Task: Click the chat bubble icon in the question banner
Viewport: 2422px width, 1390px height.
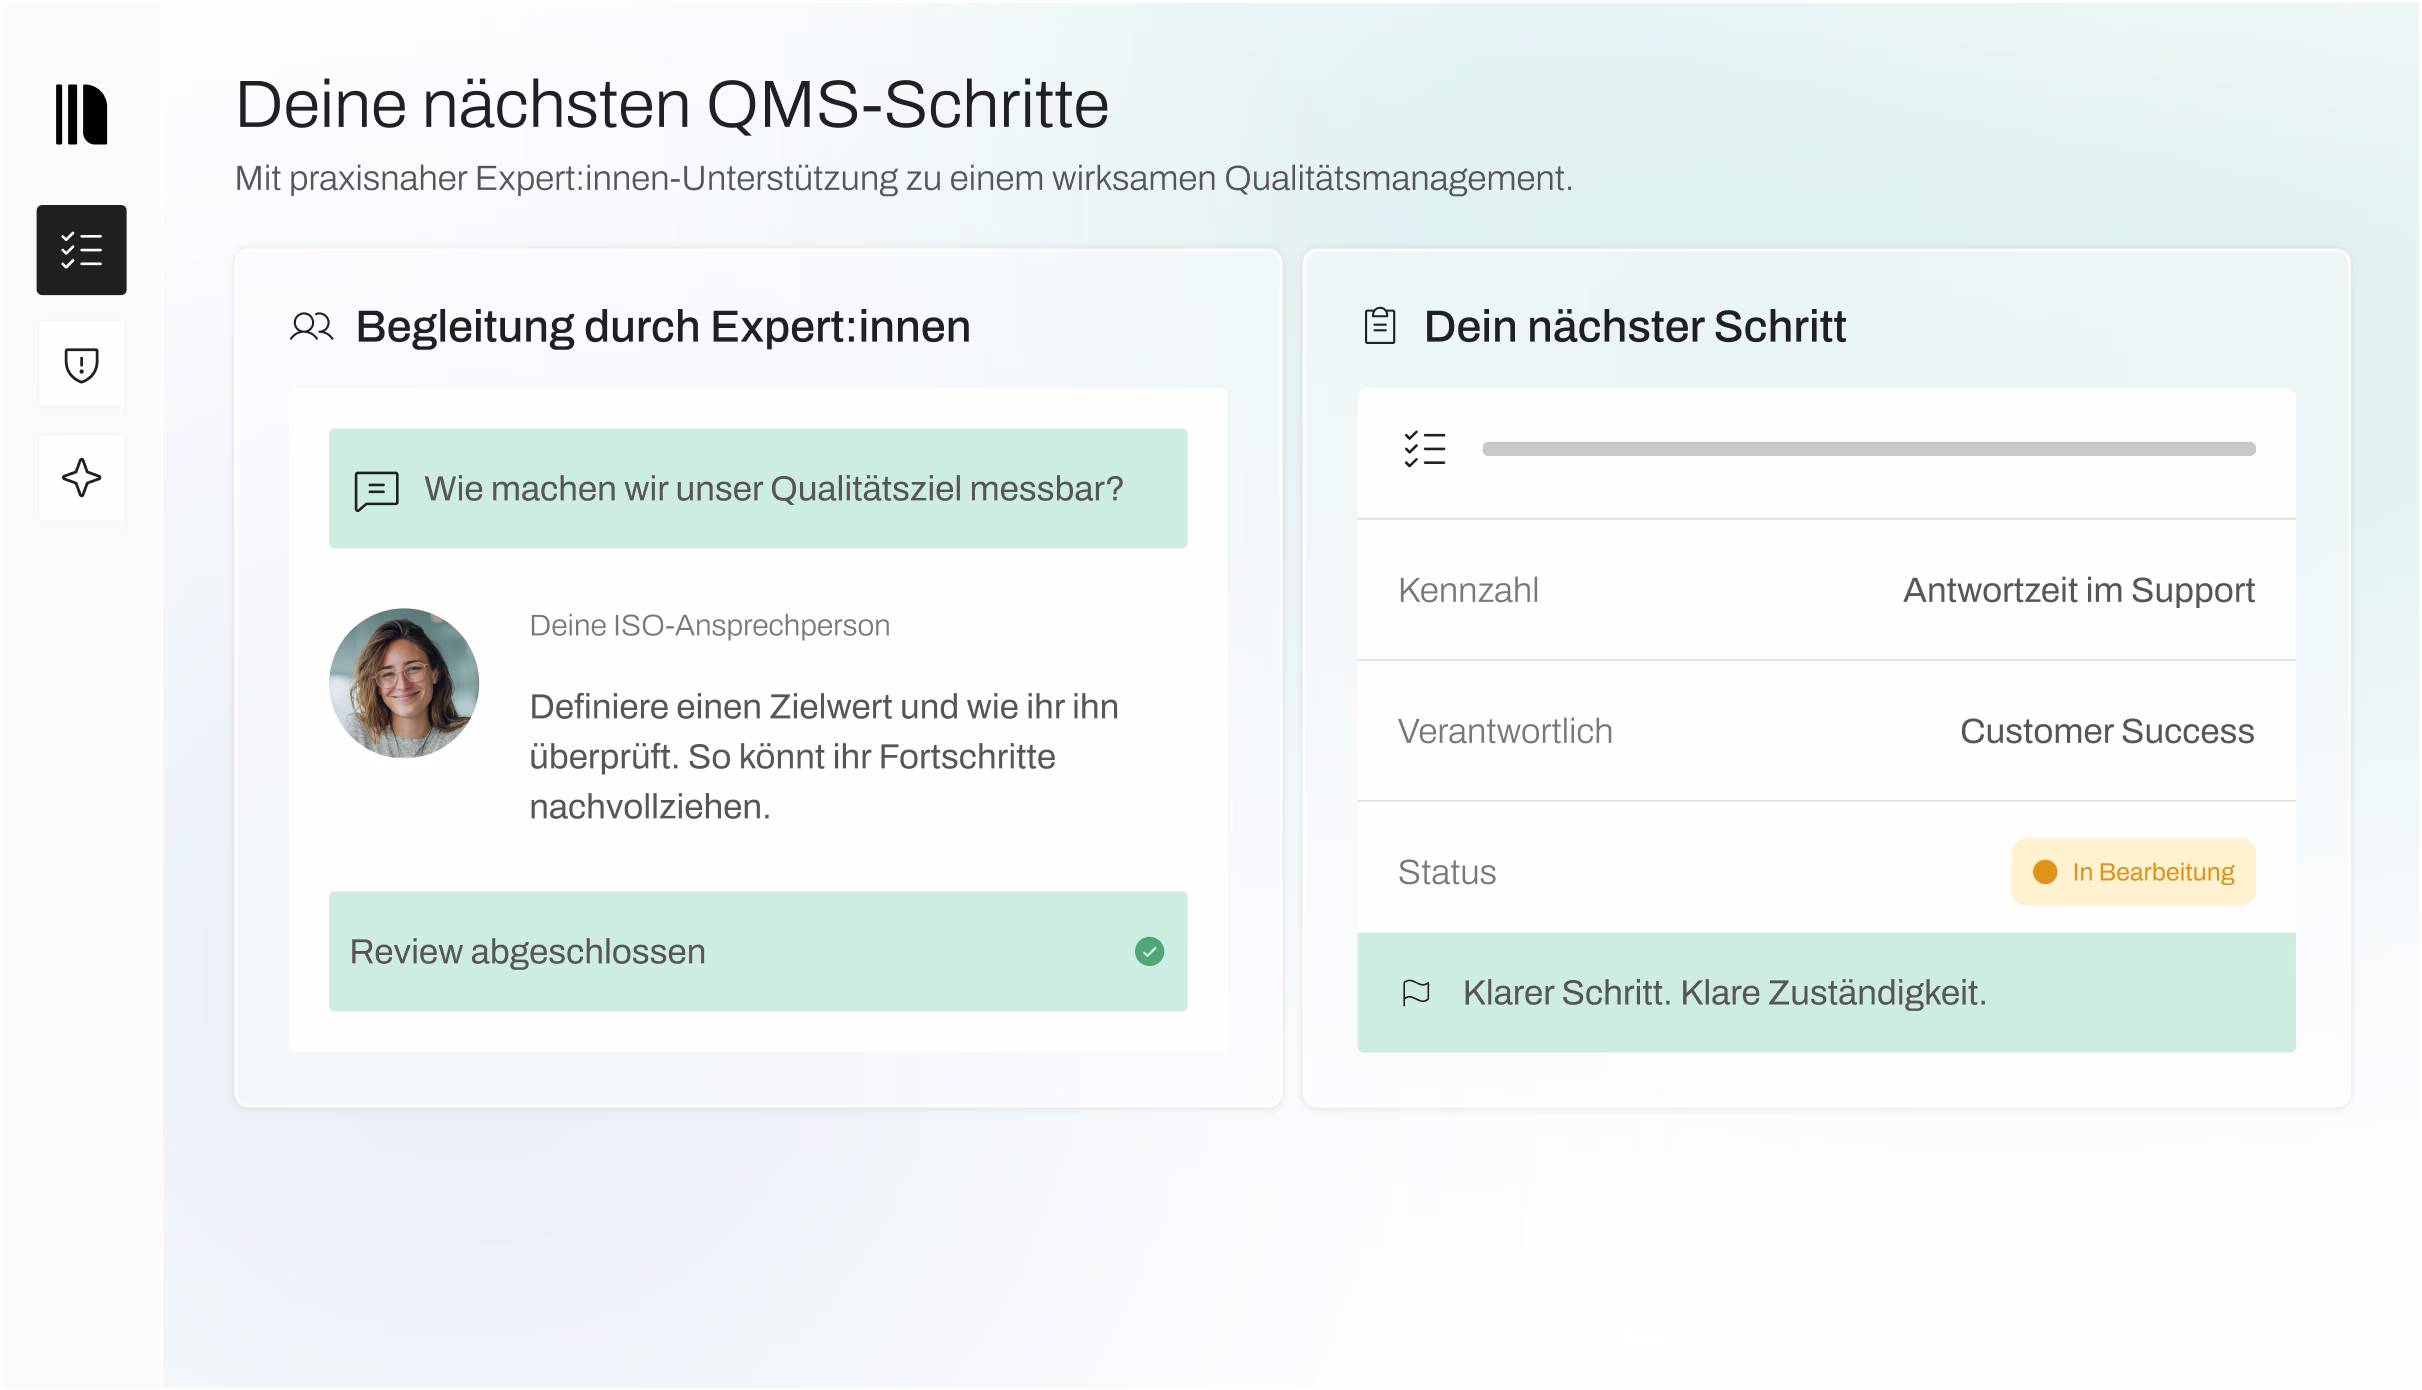Action: coord(377,491)
